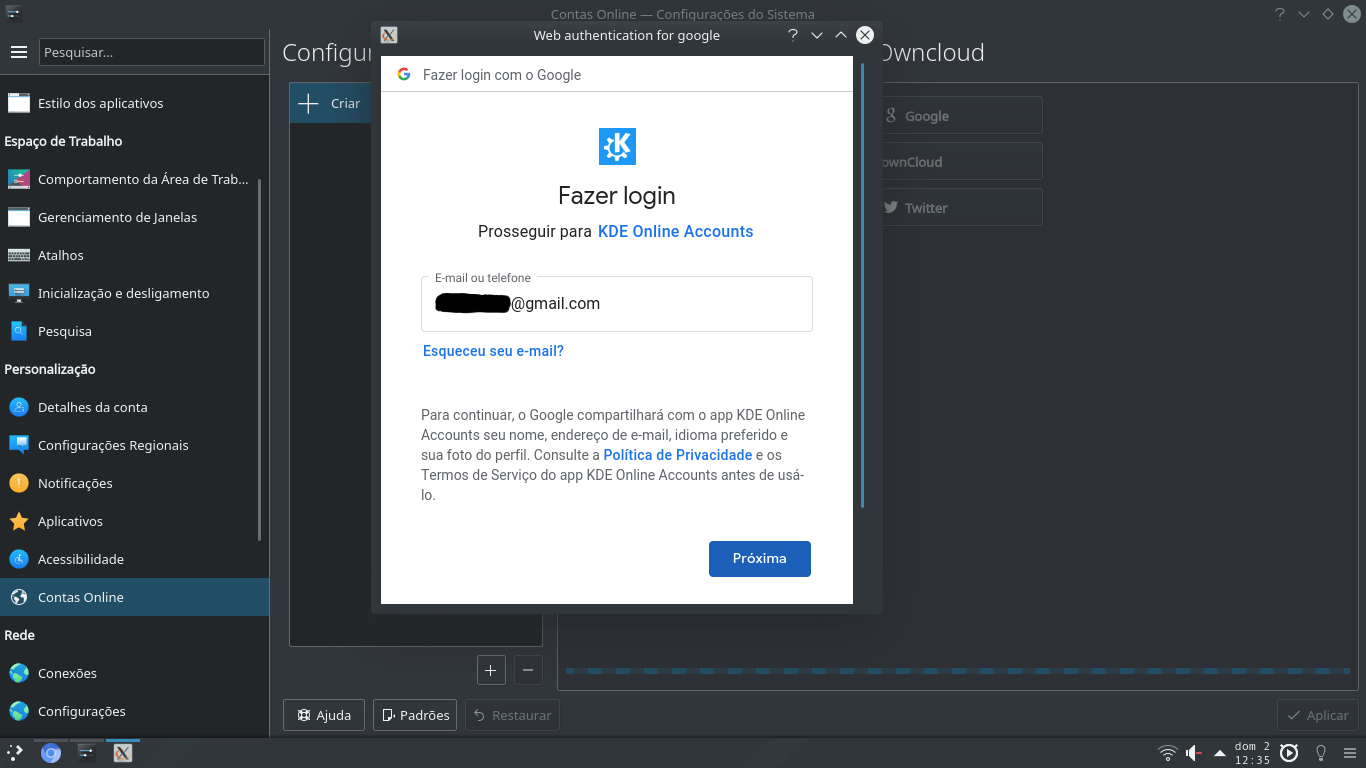This screenshot has width=1366, height=768.
Task: Open the Atalhos keyboard icon
Action: [19, 255]
